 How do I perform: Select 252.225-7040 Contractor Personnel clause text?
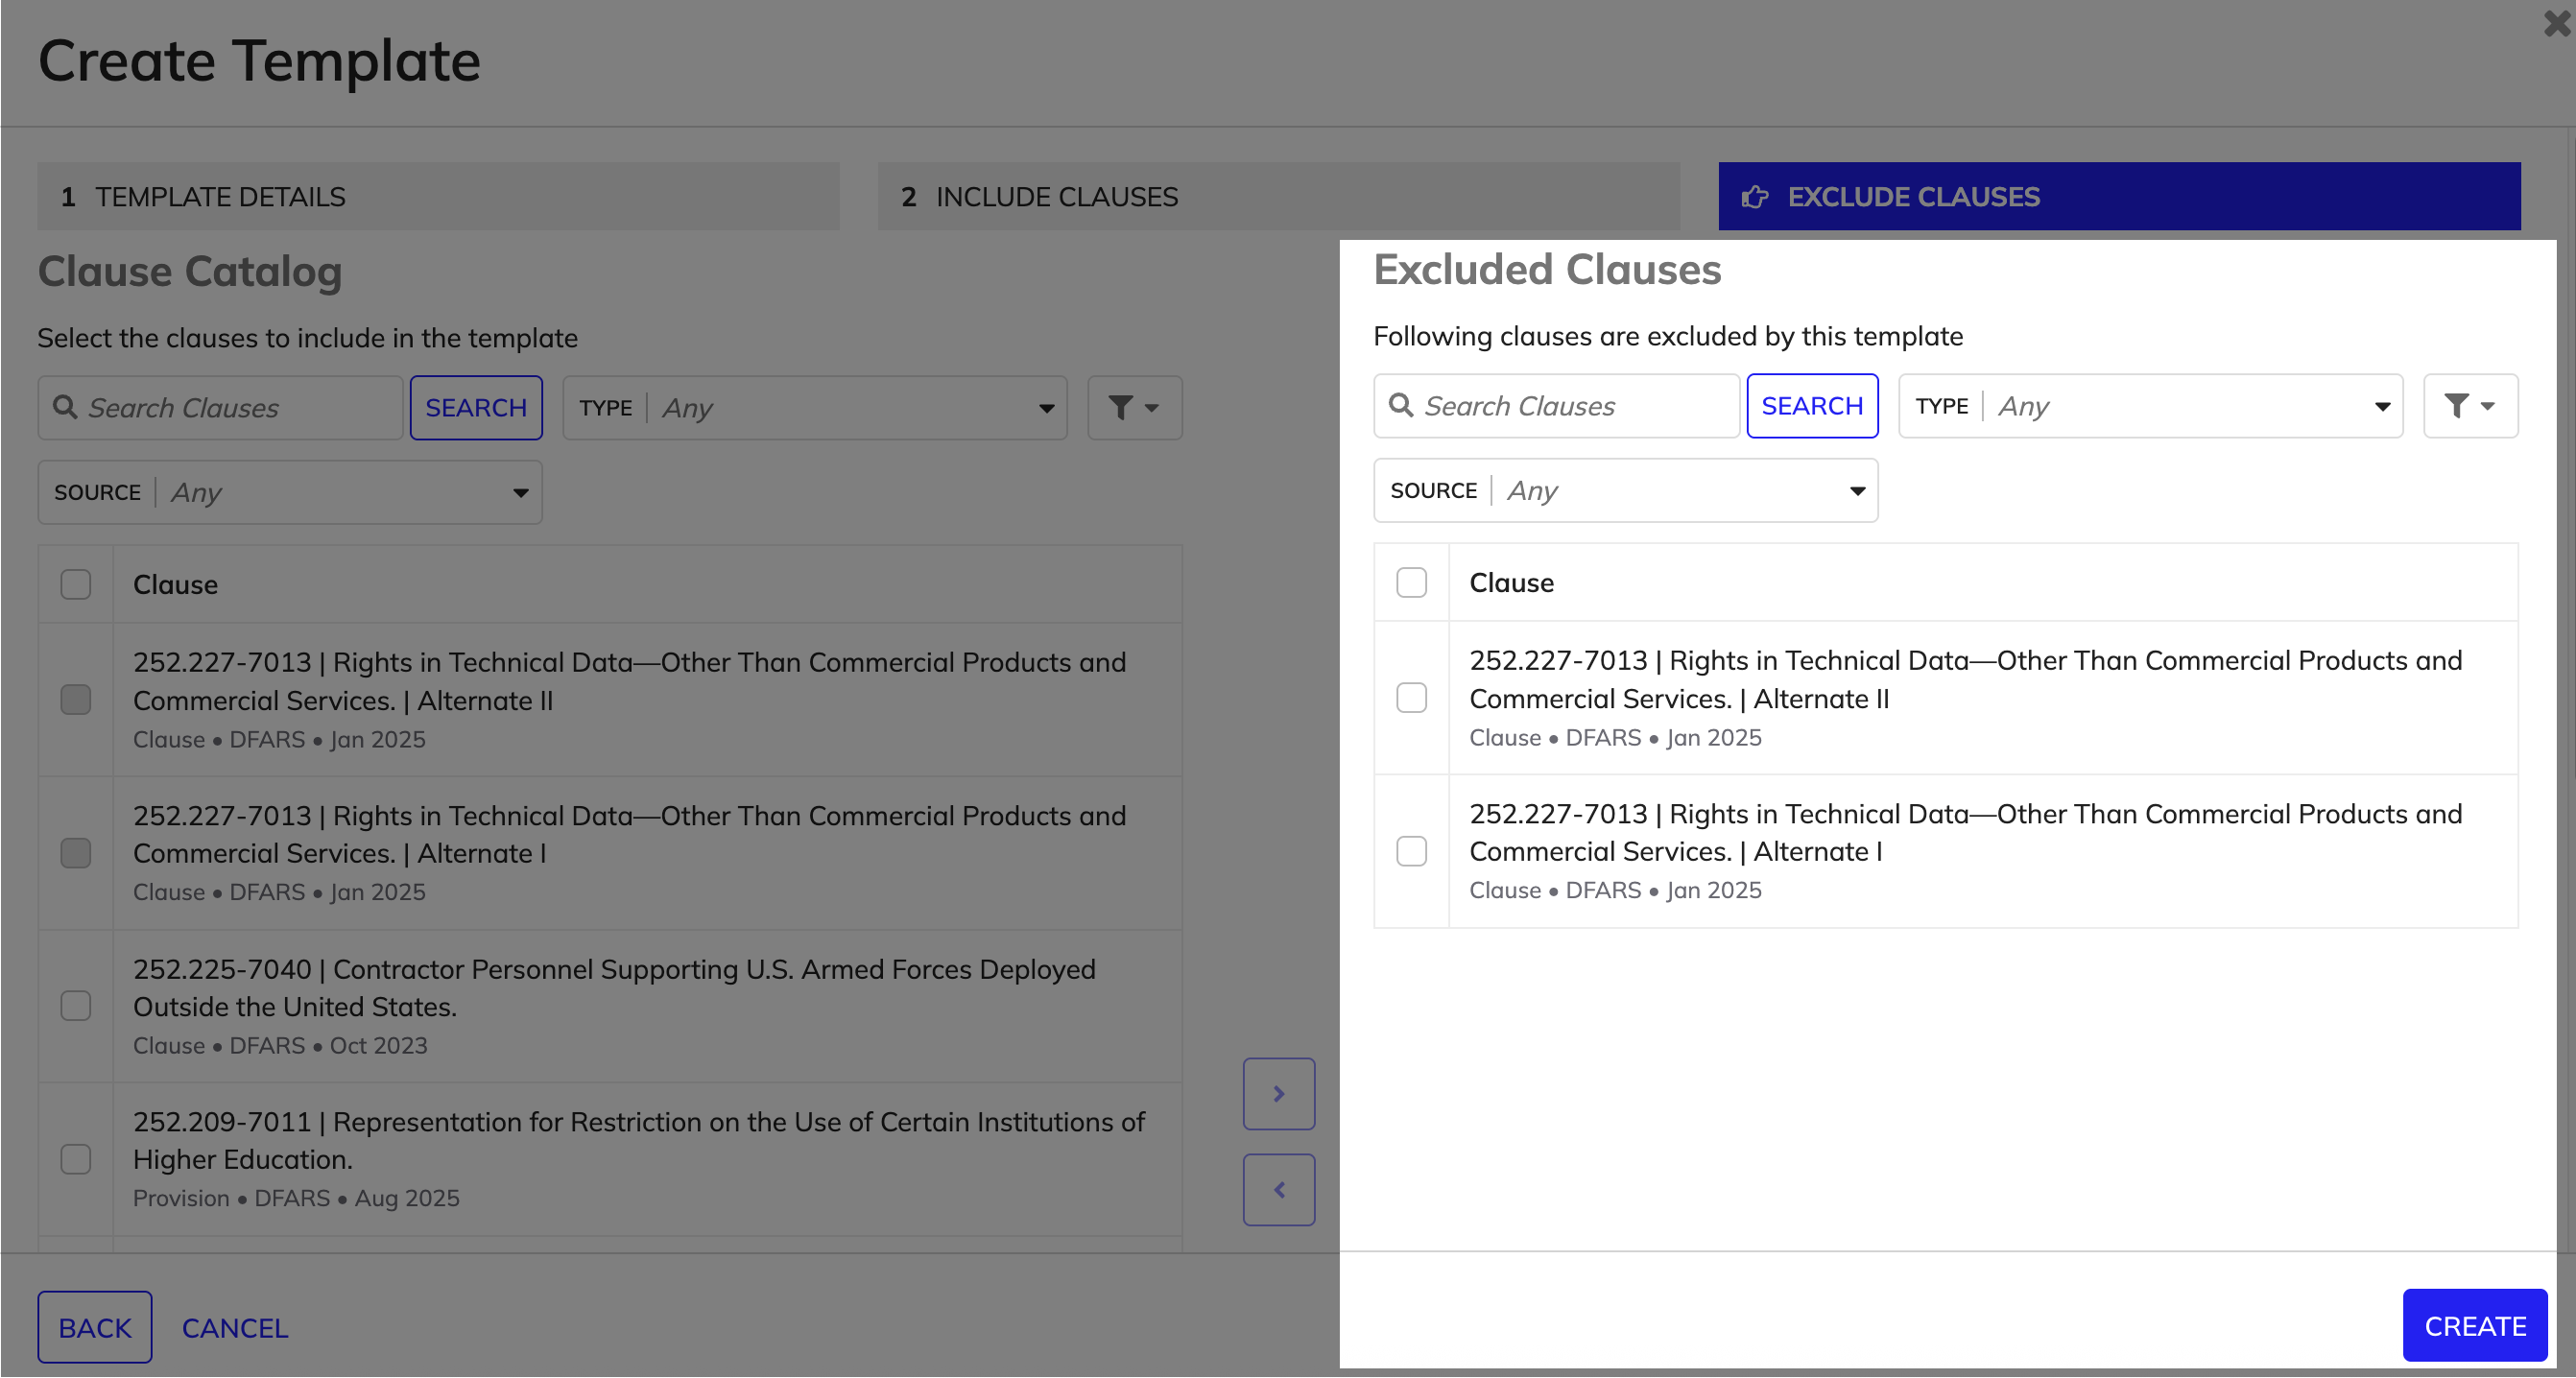click(614, 988)
